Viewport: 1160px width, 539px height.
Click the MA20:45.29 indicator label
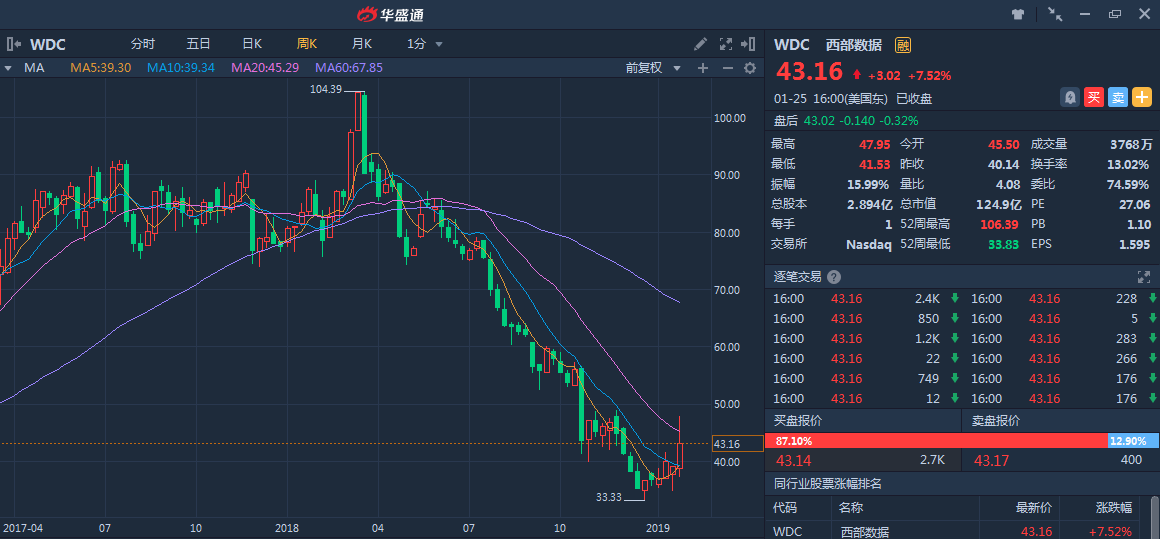point(265,68)
